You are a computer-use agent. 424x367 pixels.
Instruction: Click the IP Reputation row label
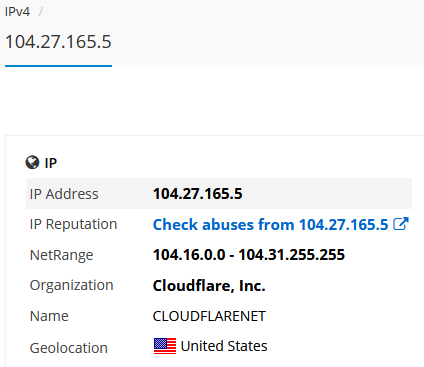(x=73, y=224)
